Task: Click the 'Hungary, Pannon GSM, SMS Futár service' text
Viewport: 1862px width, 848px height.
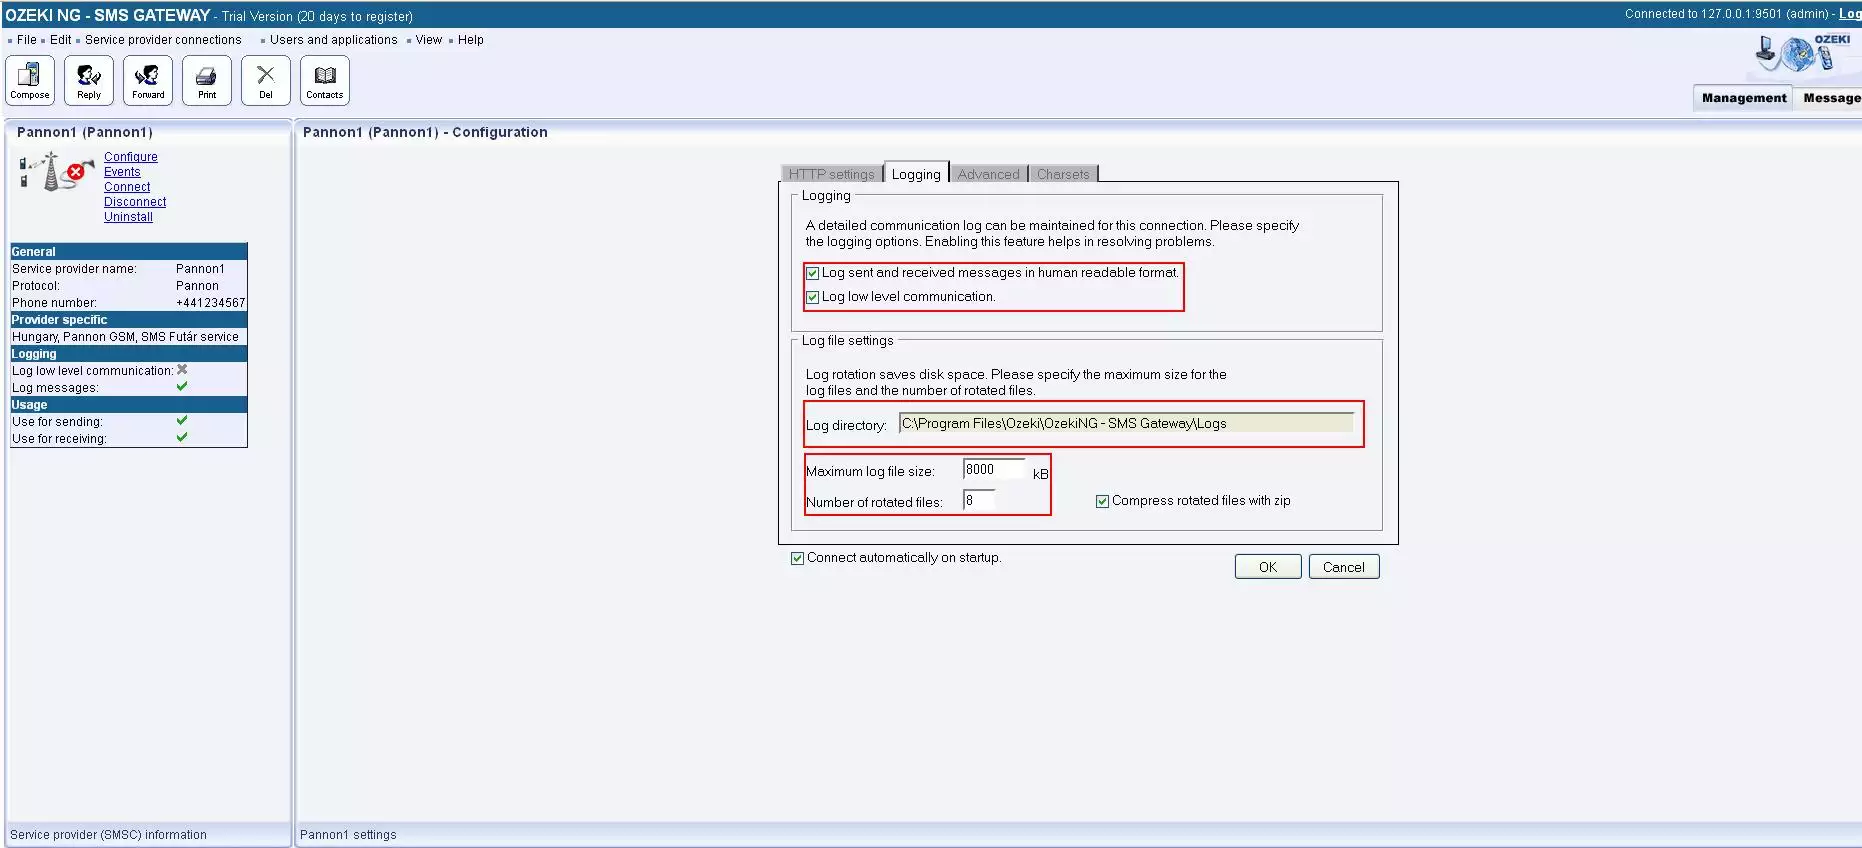Action: [125, 337]
